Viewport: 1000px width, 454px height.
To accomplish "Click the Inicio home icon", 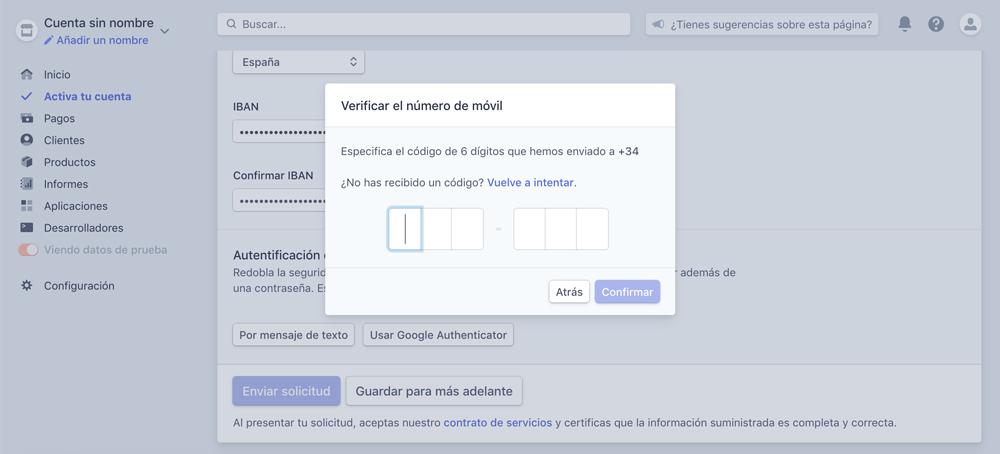I will (x=27, y=75).
